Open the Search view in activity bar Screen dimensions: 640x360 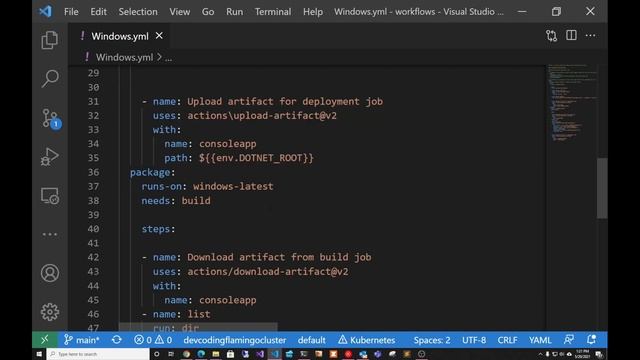click(50, 78)
